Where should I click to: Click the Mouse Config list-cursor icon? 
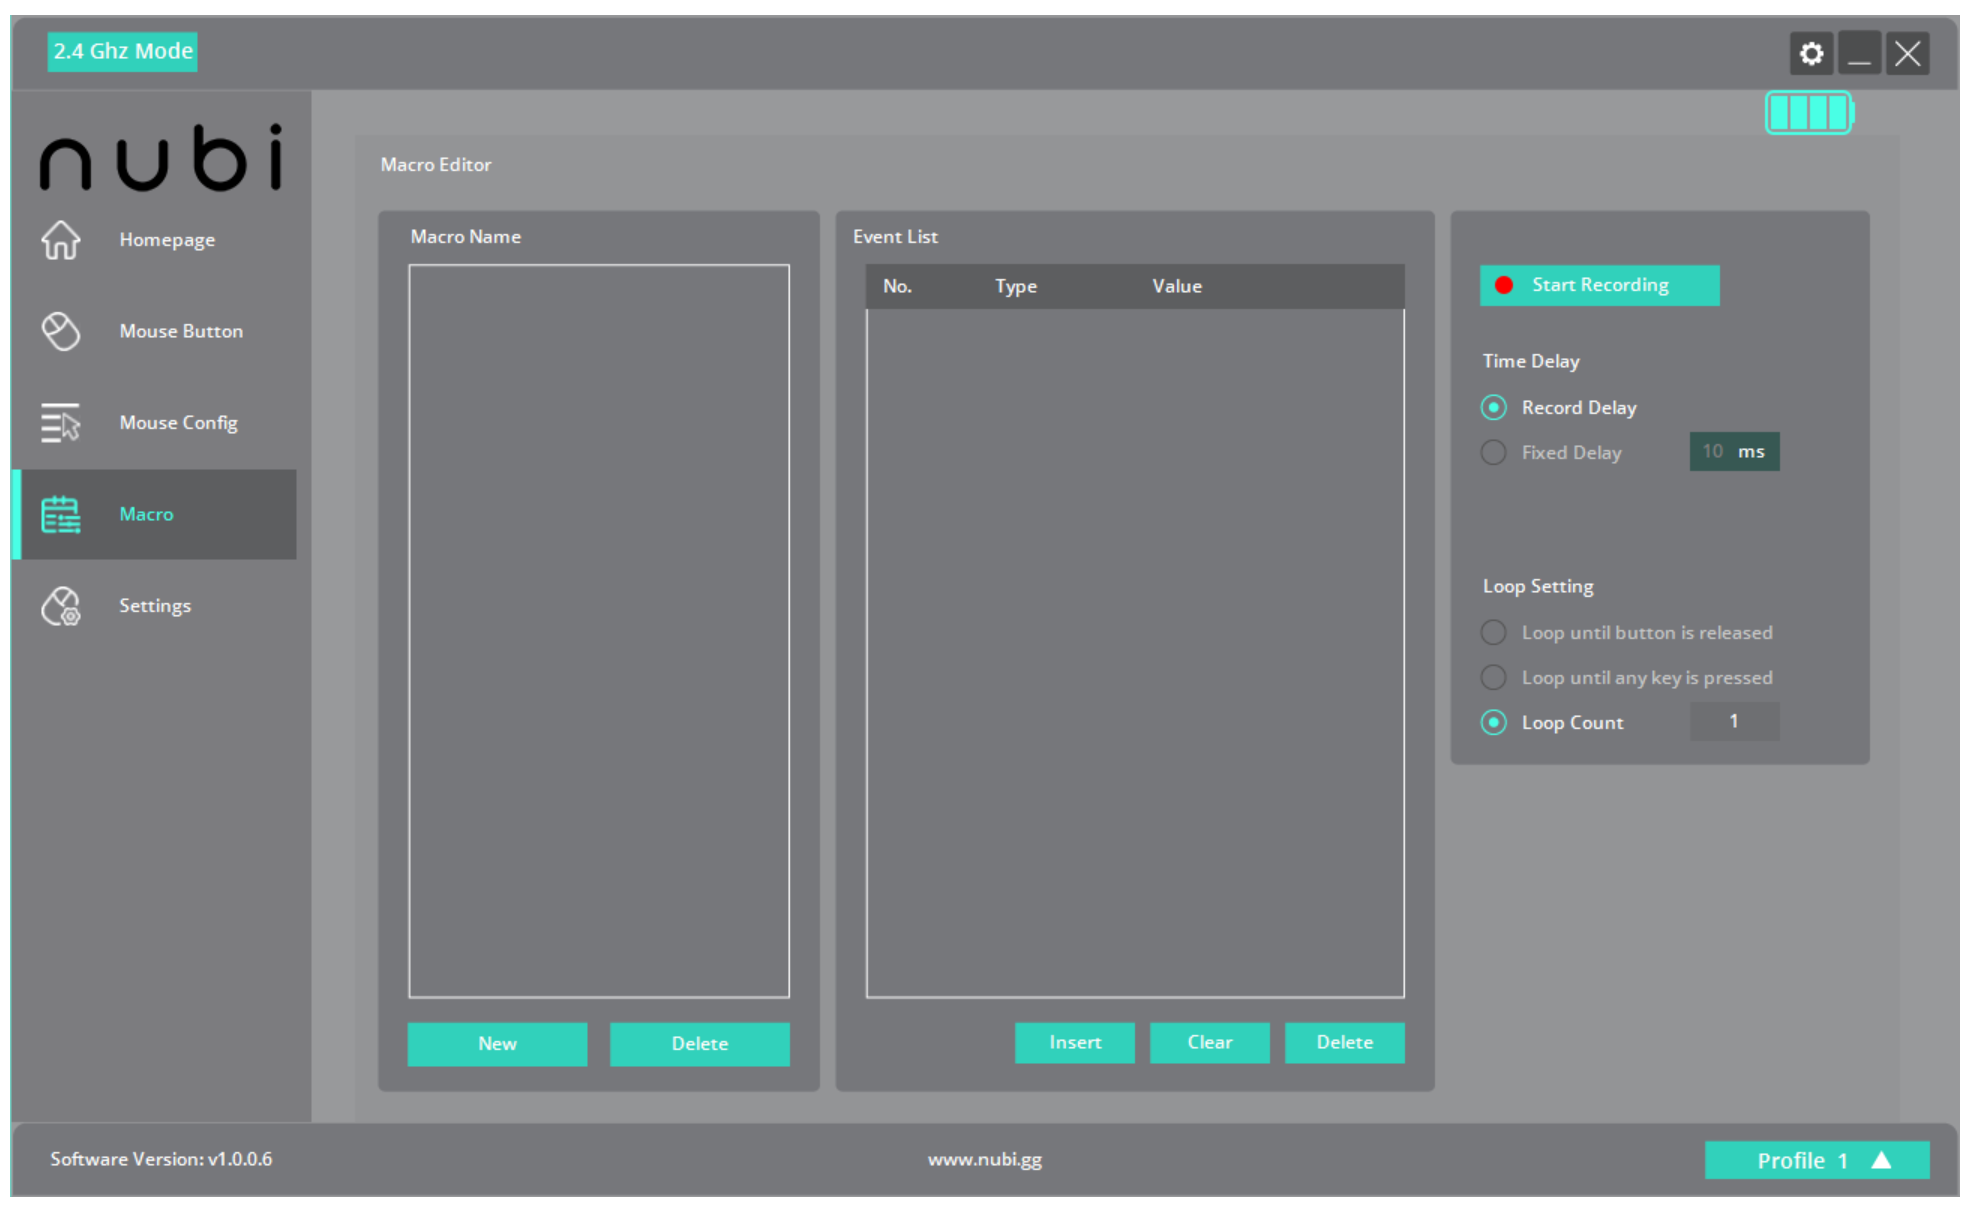(60, 423)
